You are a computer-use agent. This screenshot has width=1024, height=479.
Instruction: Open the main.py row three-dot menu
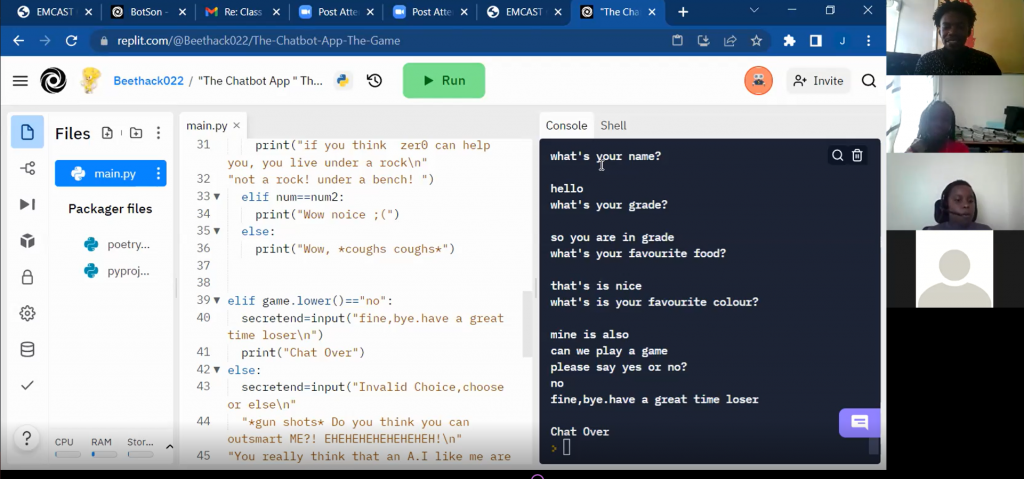(158, 173)
